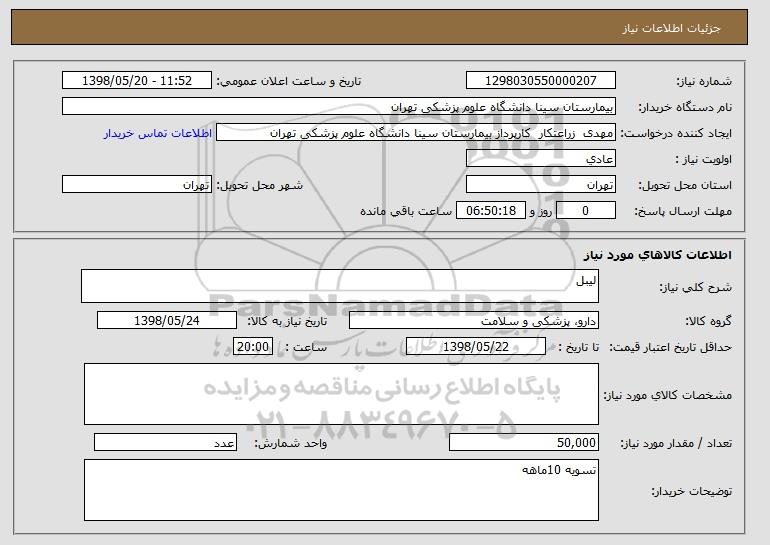Click the request creator name field
Image resolution: width=770 pixels, height=545 pixels.
coord(416,133)
